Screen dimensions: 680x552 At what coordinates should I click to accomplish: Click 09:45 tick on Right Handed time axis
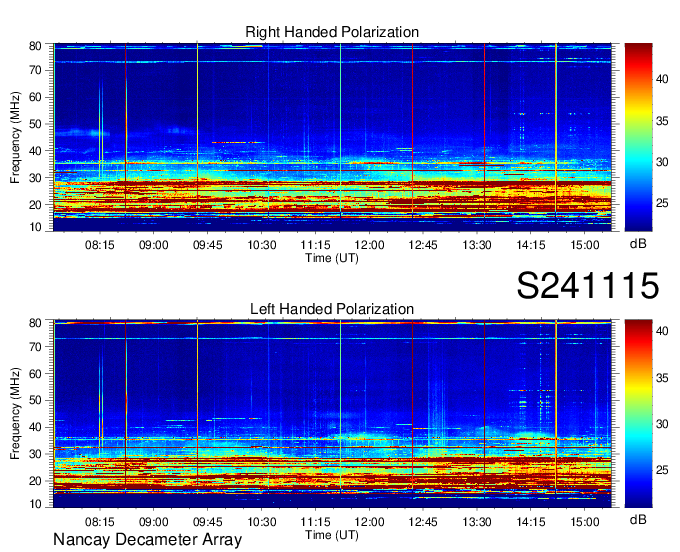(208, 245)
